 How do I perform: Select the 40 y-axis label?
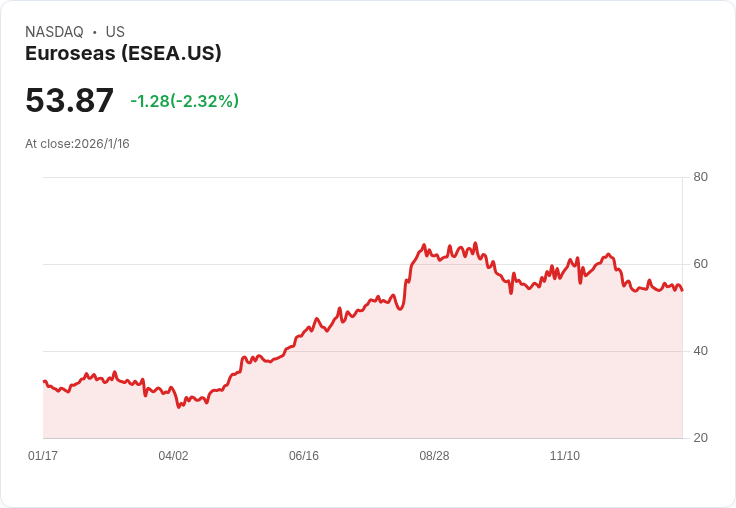click(x=700, y=351)
